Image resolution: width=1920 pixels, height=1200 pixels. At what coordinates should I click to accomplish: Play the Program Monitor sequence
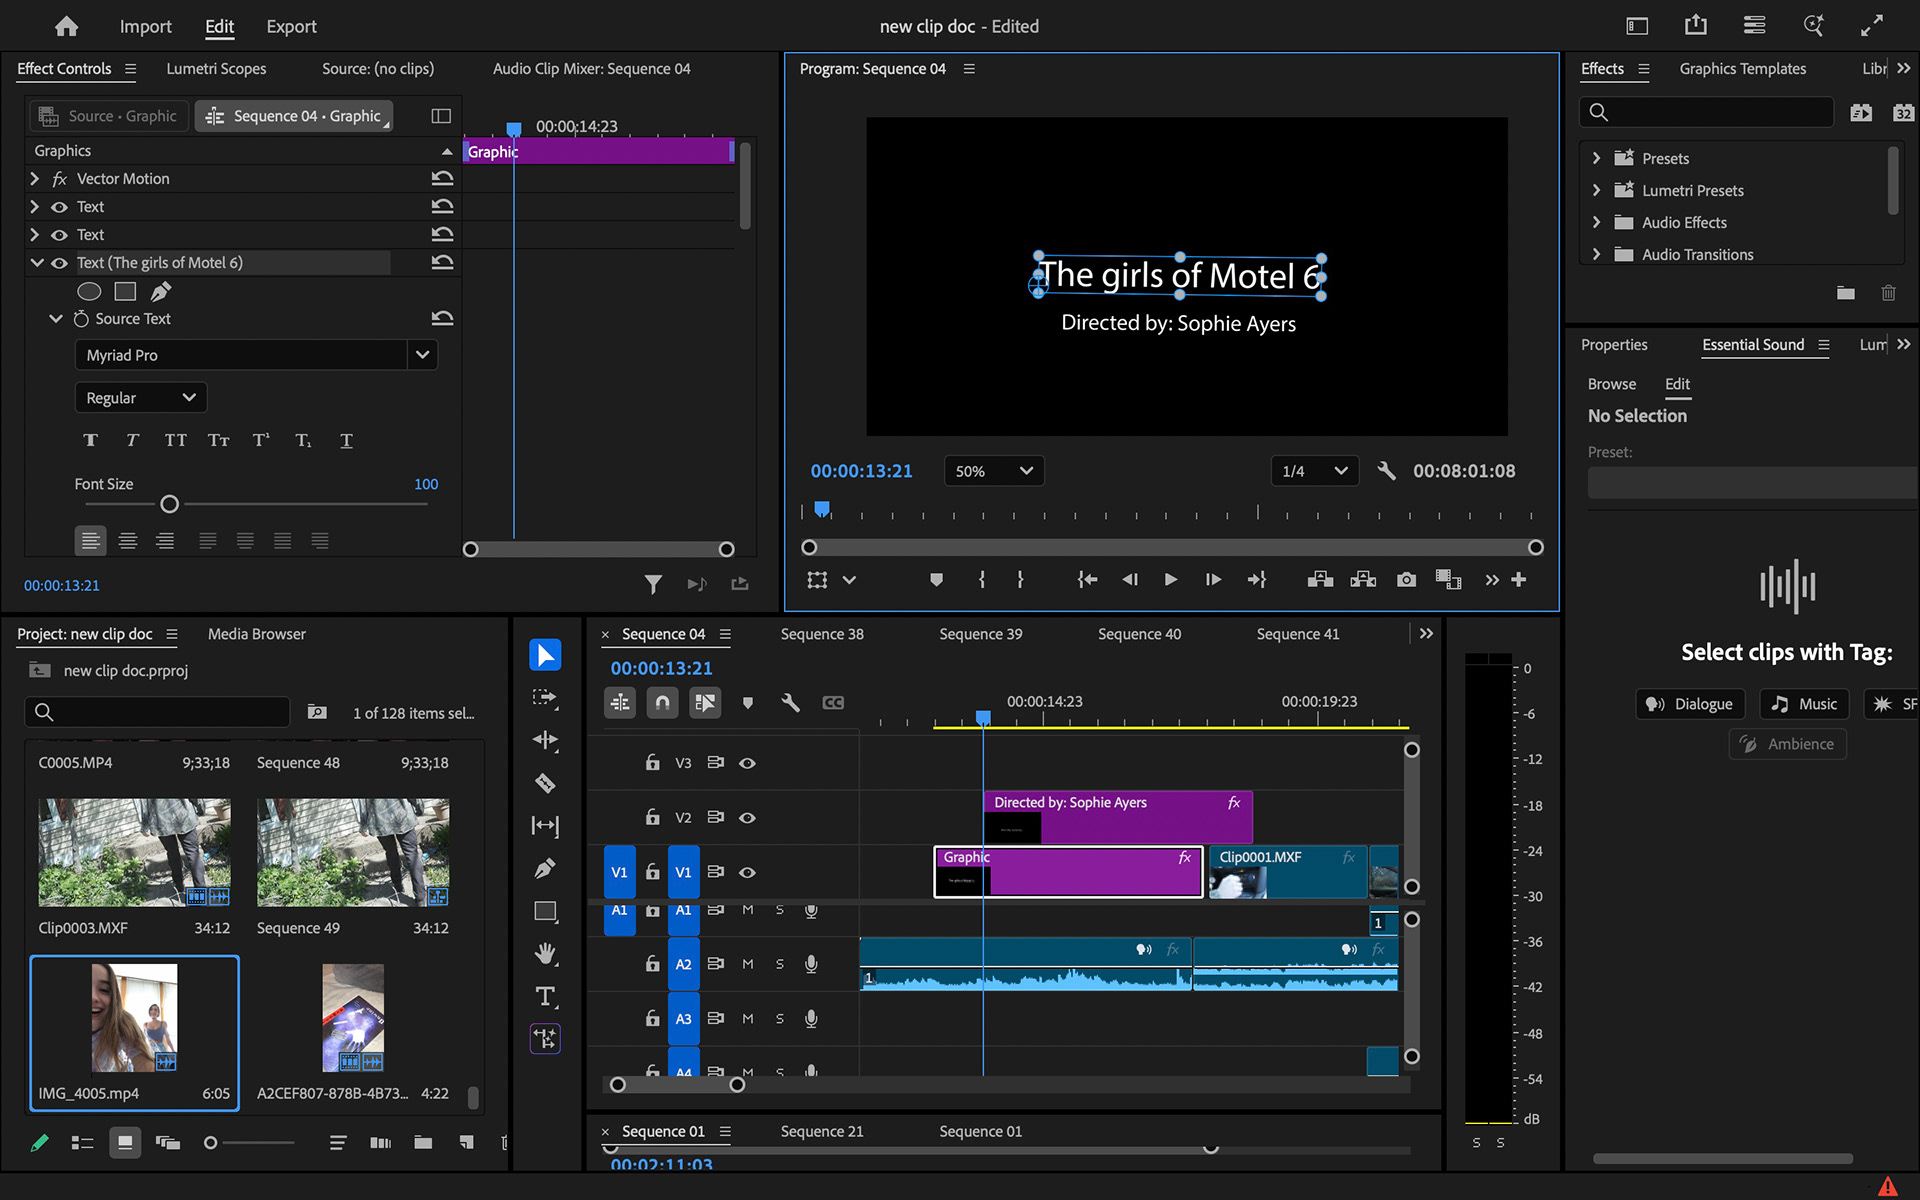click(x=1170, y=580)
